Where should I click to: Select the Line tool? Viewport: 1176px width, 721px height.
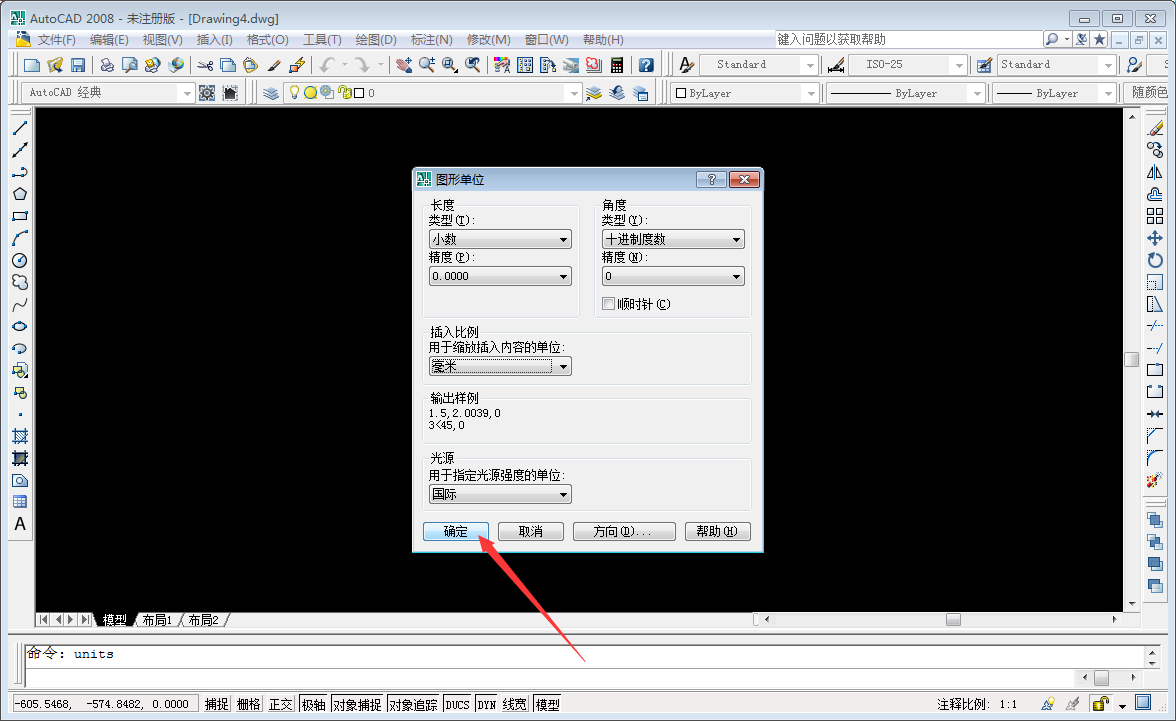click(x=20, y=127)
